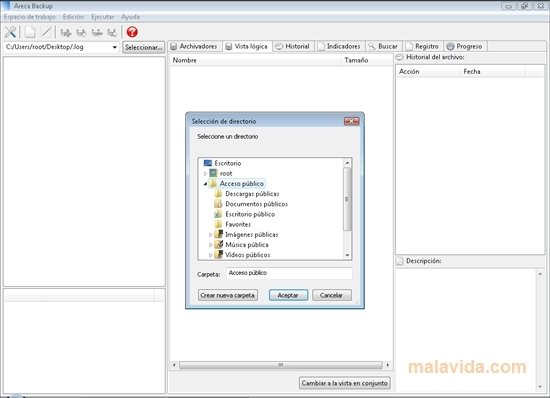The image size is (550, 398).
Task: Click the Crear nueva carpeta button
Action: click(x=228, y=295)
